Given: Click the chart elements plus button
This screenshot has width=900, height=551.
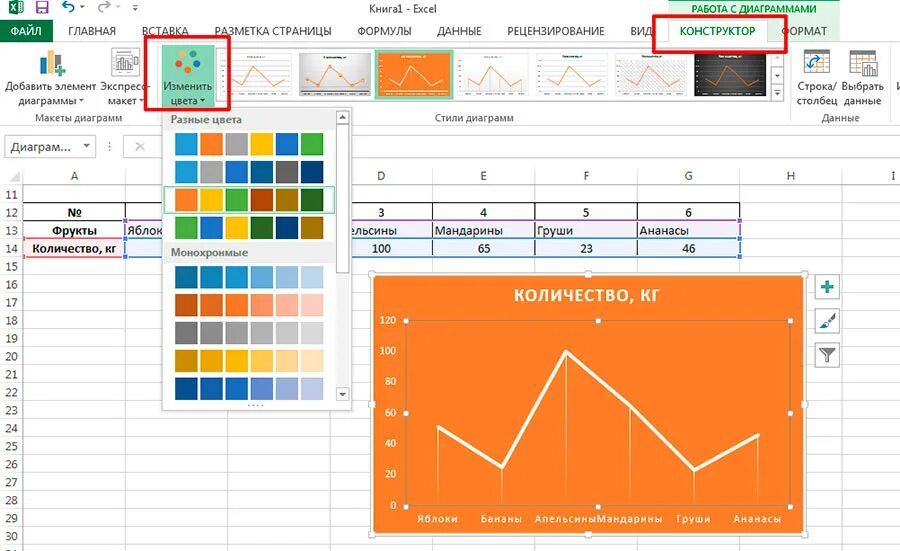Looking at the screenshot, I should click(827, 287).
